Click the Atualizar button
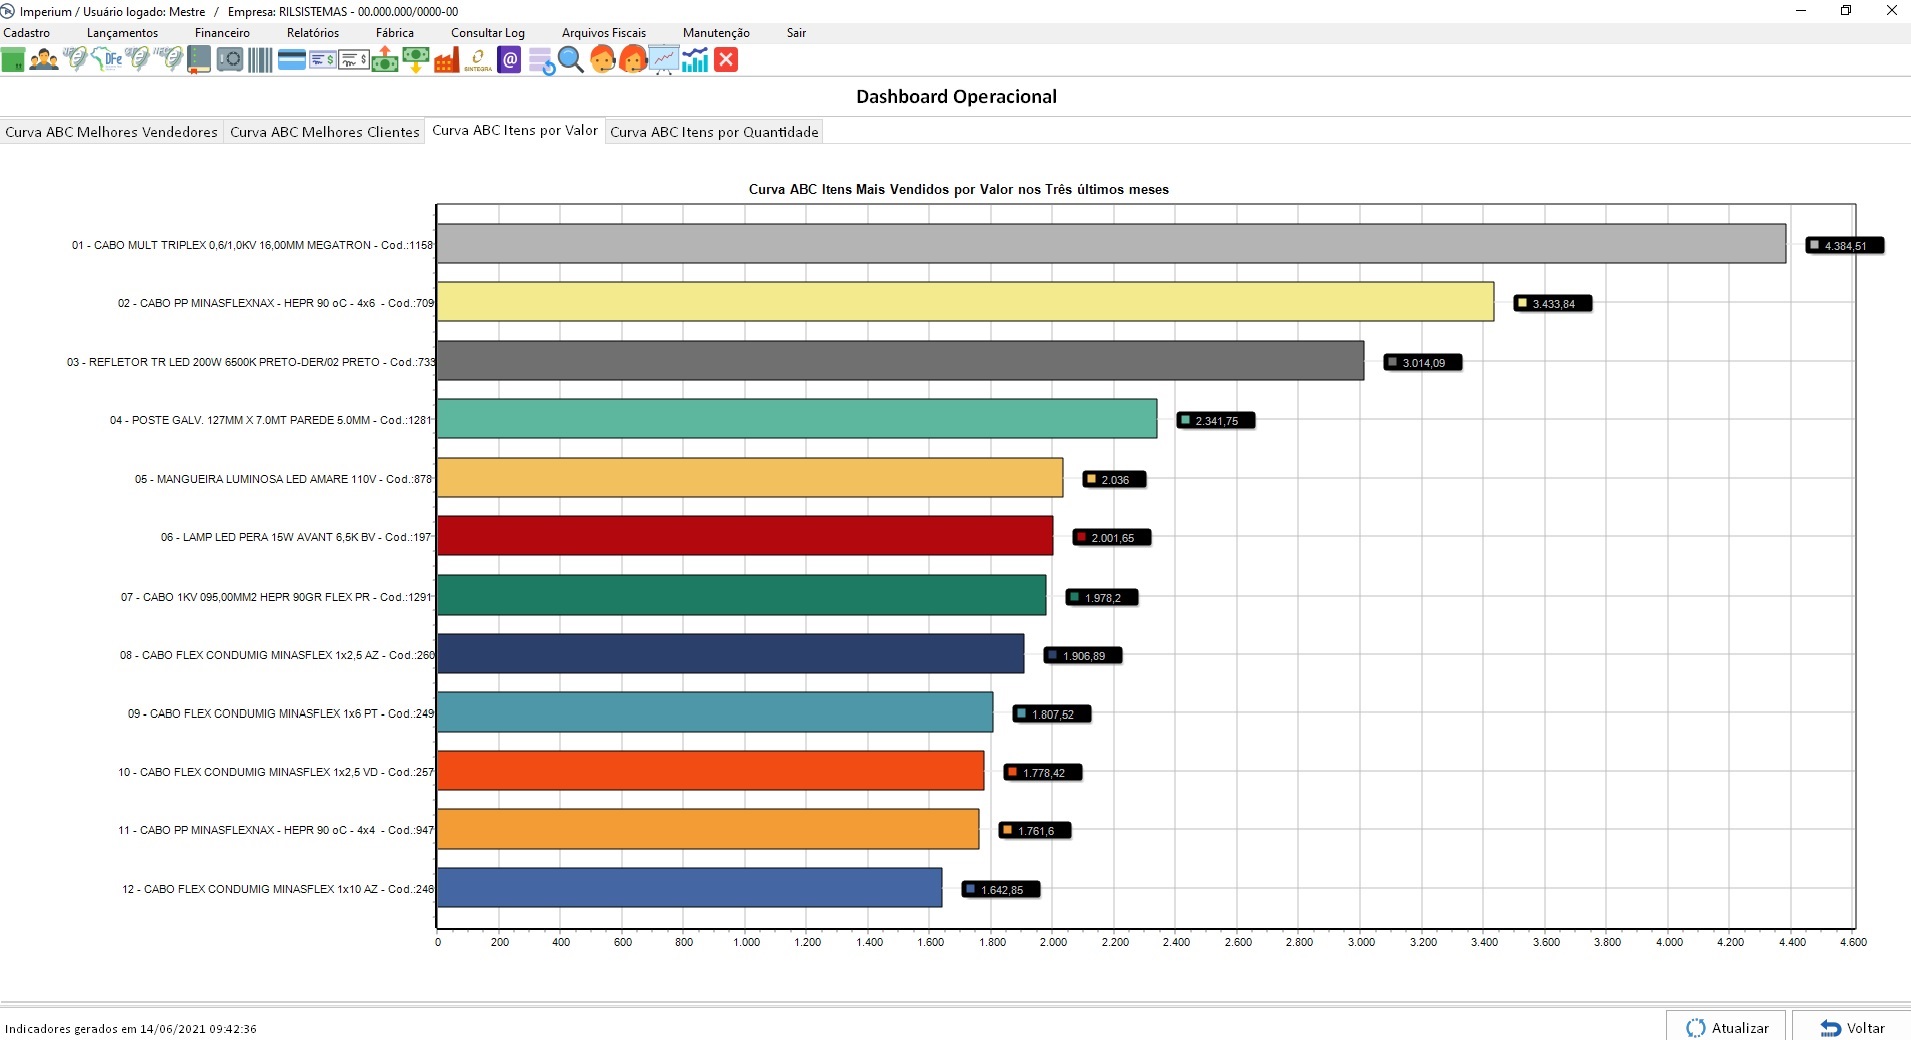 click(x=1727, y=1027)
